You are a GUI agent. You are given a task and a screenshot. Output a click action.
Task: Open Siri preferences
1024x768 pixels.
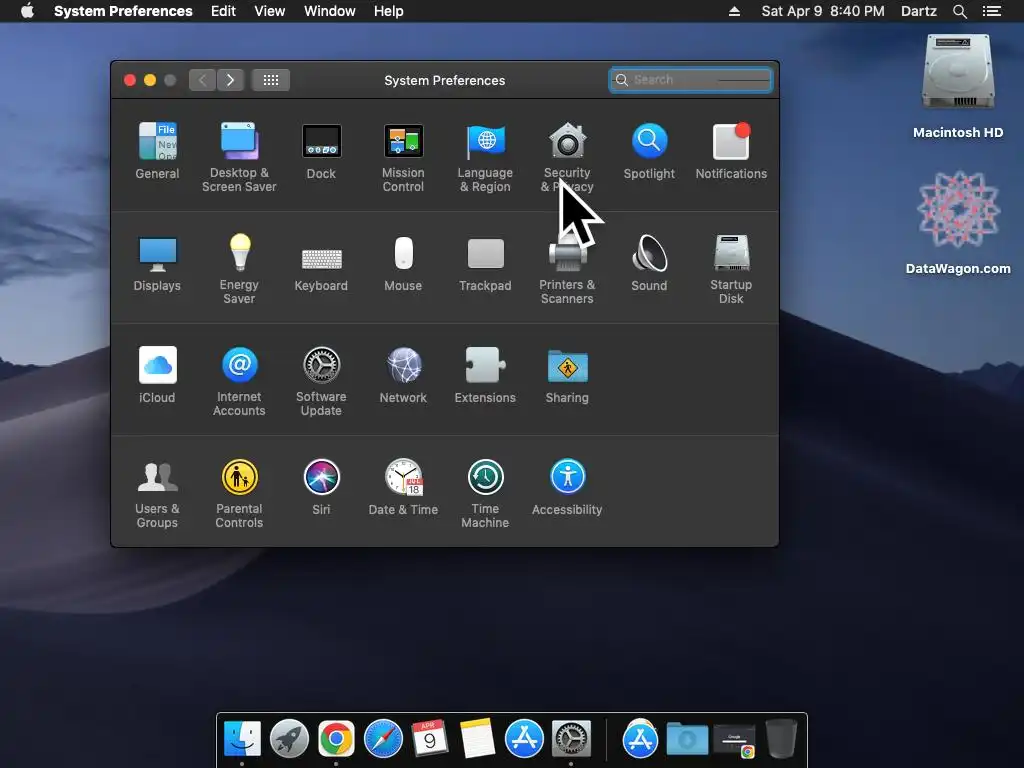(321, 487)
